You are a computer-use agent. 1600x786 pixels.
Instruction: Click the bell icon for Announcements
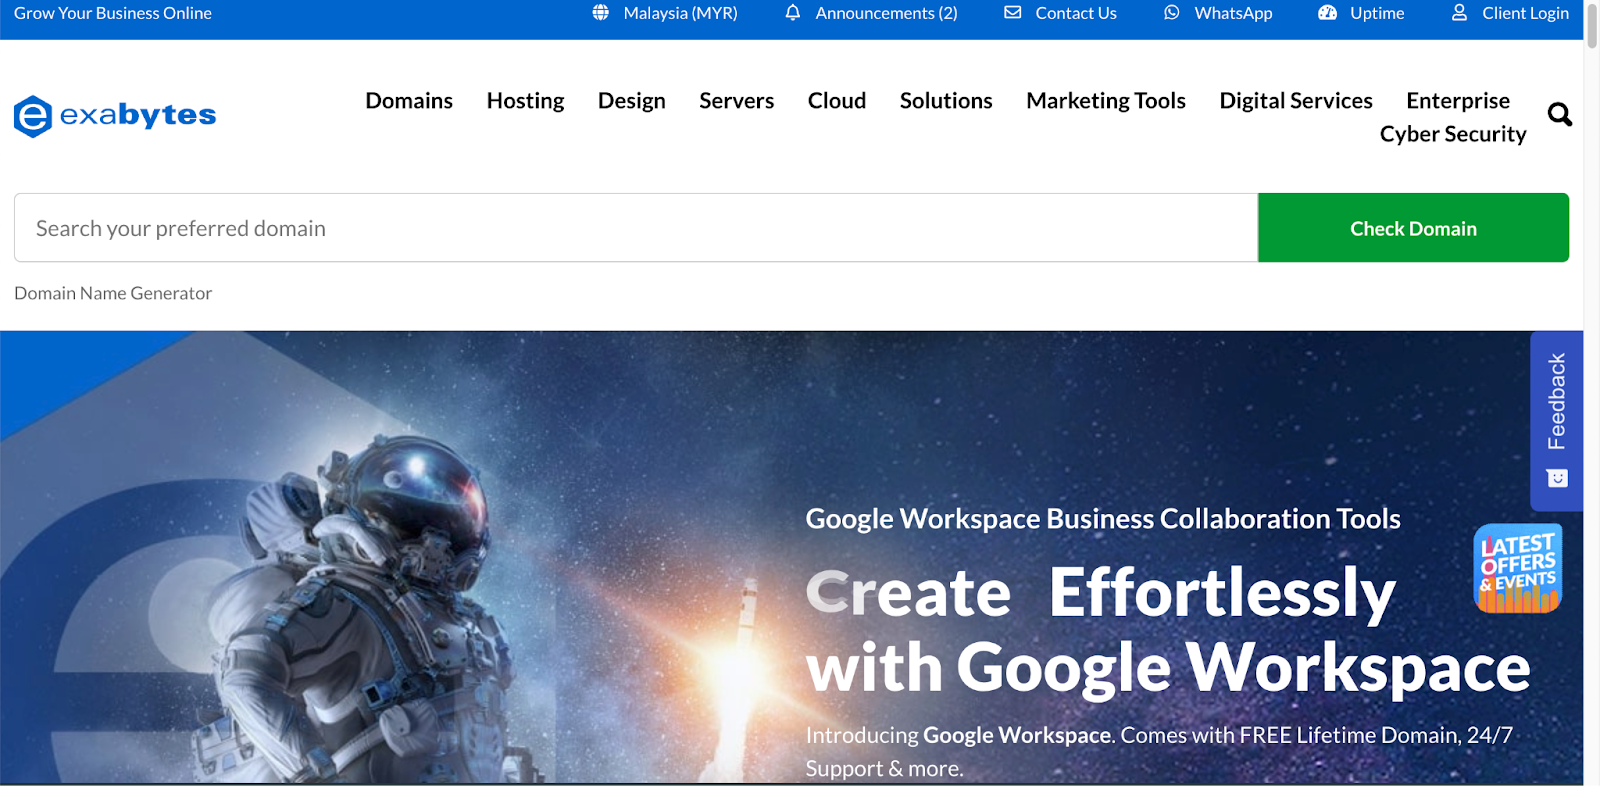(x=792, y=13)
